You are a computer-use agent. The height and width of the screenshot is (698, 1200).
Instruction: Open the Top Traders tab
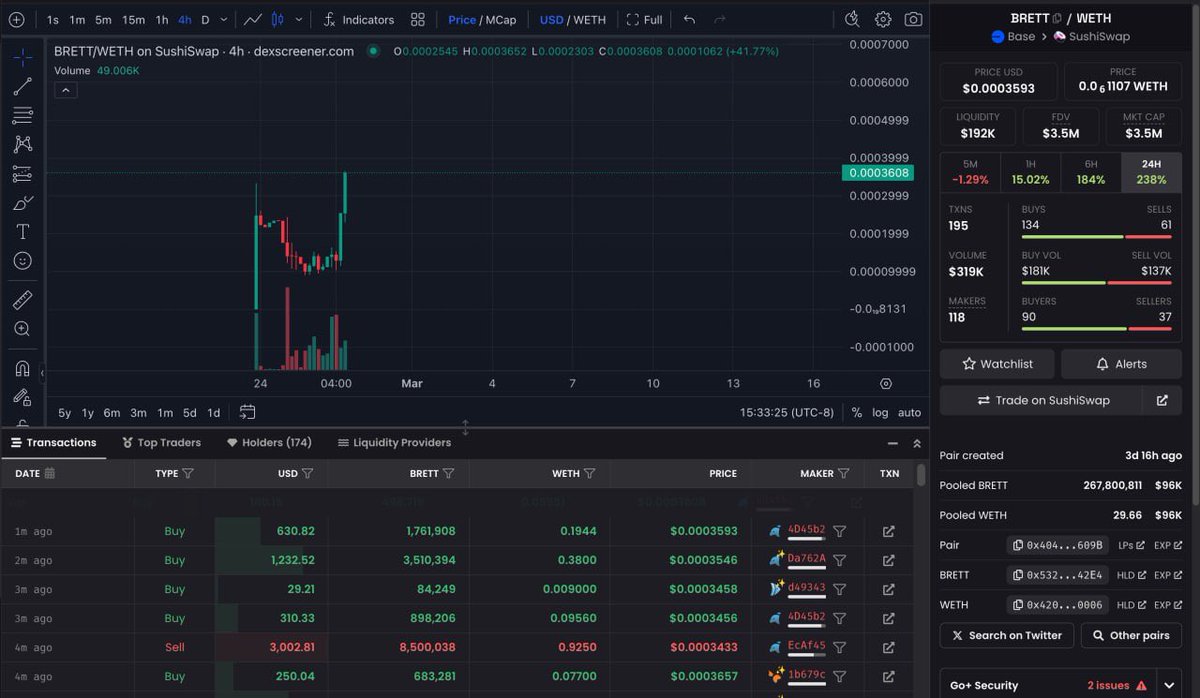(161, 442)
